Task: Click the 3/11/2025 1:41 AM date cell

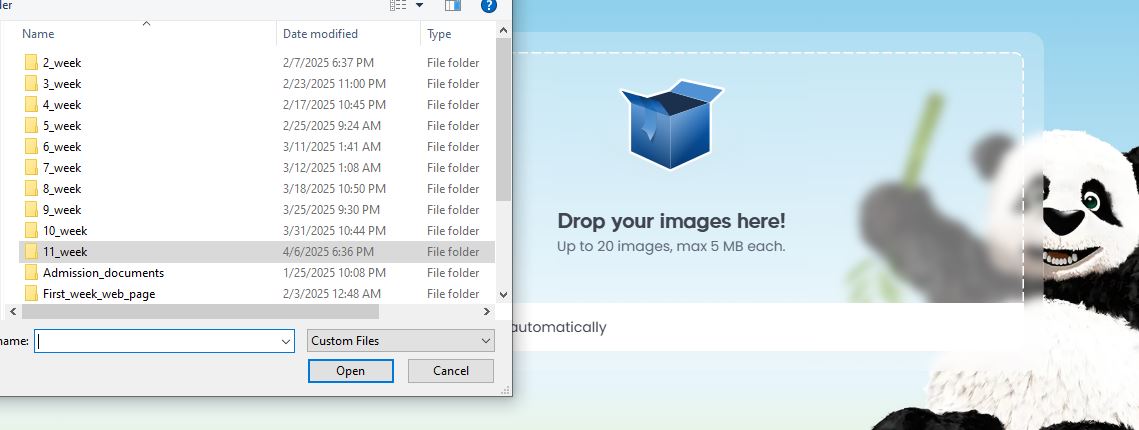Action: pos(331,147)
